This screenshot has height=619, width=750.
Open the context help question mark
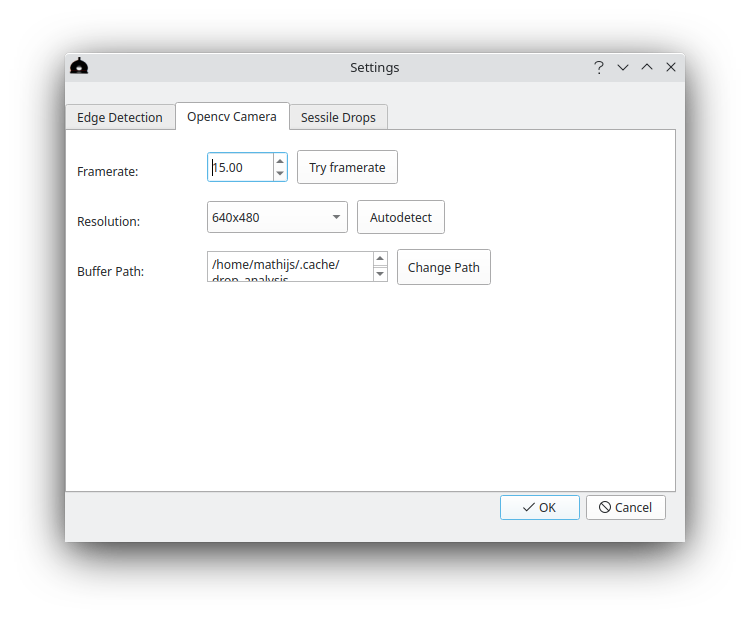click(x=598, y=67)
